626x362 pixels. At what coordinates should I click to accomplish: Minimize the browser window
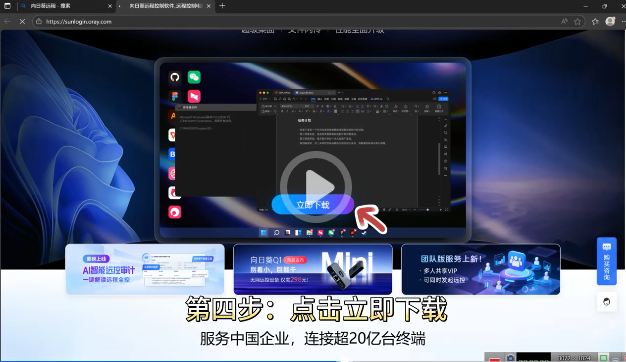(x=586, y=6)
